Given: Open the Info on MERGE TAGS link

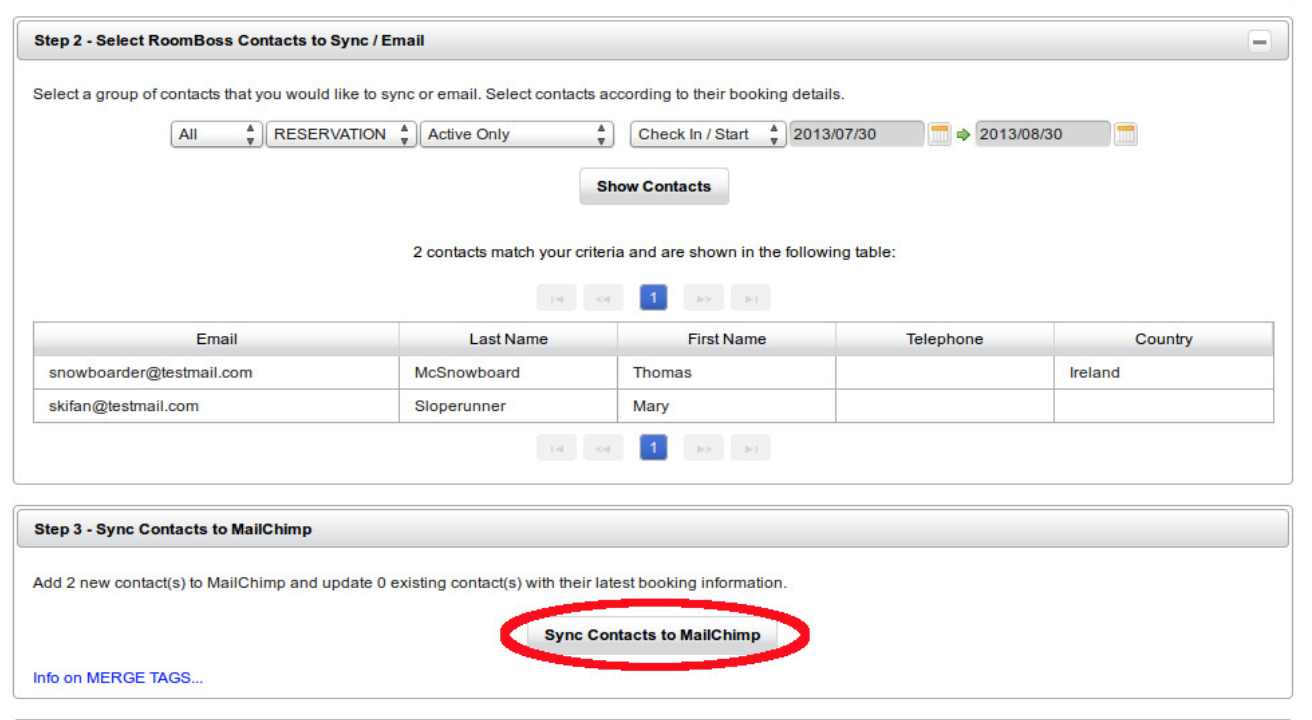Looking at the screenshot, I should (x=118, y=678).
